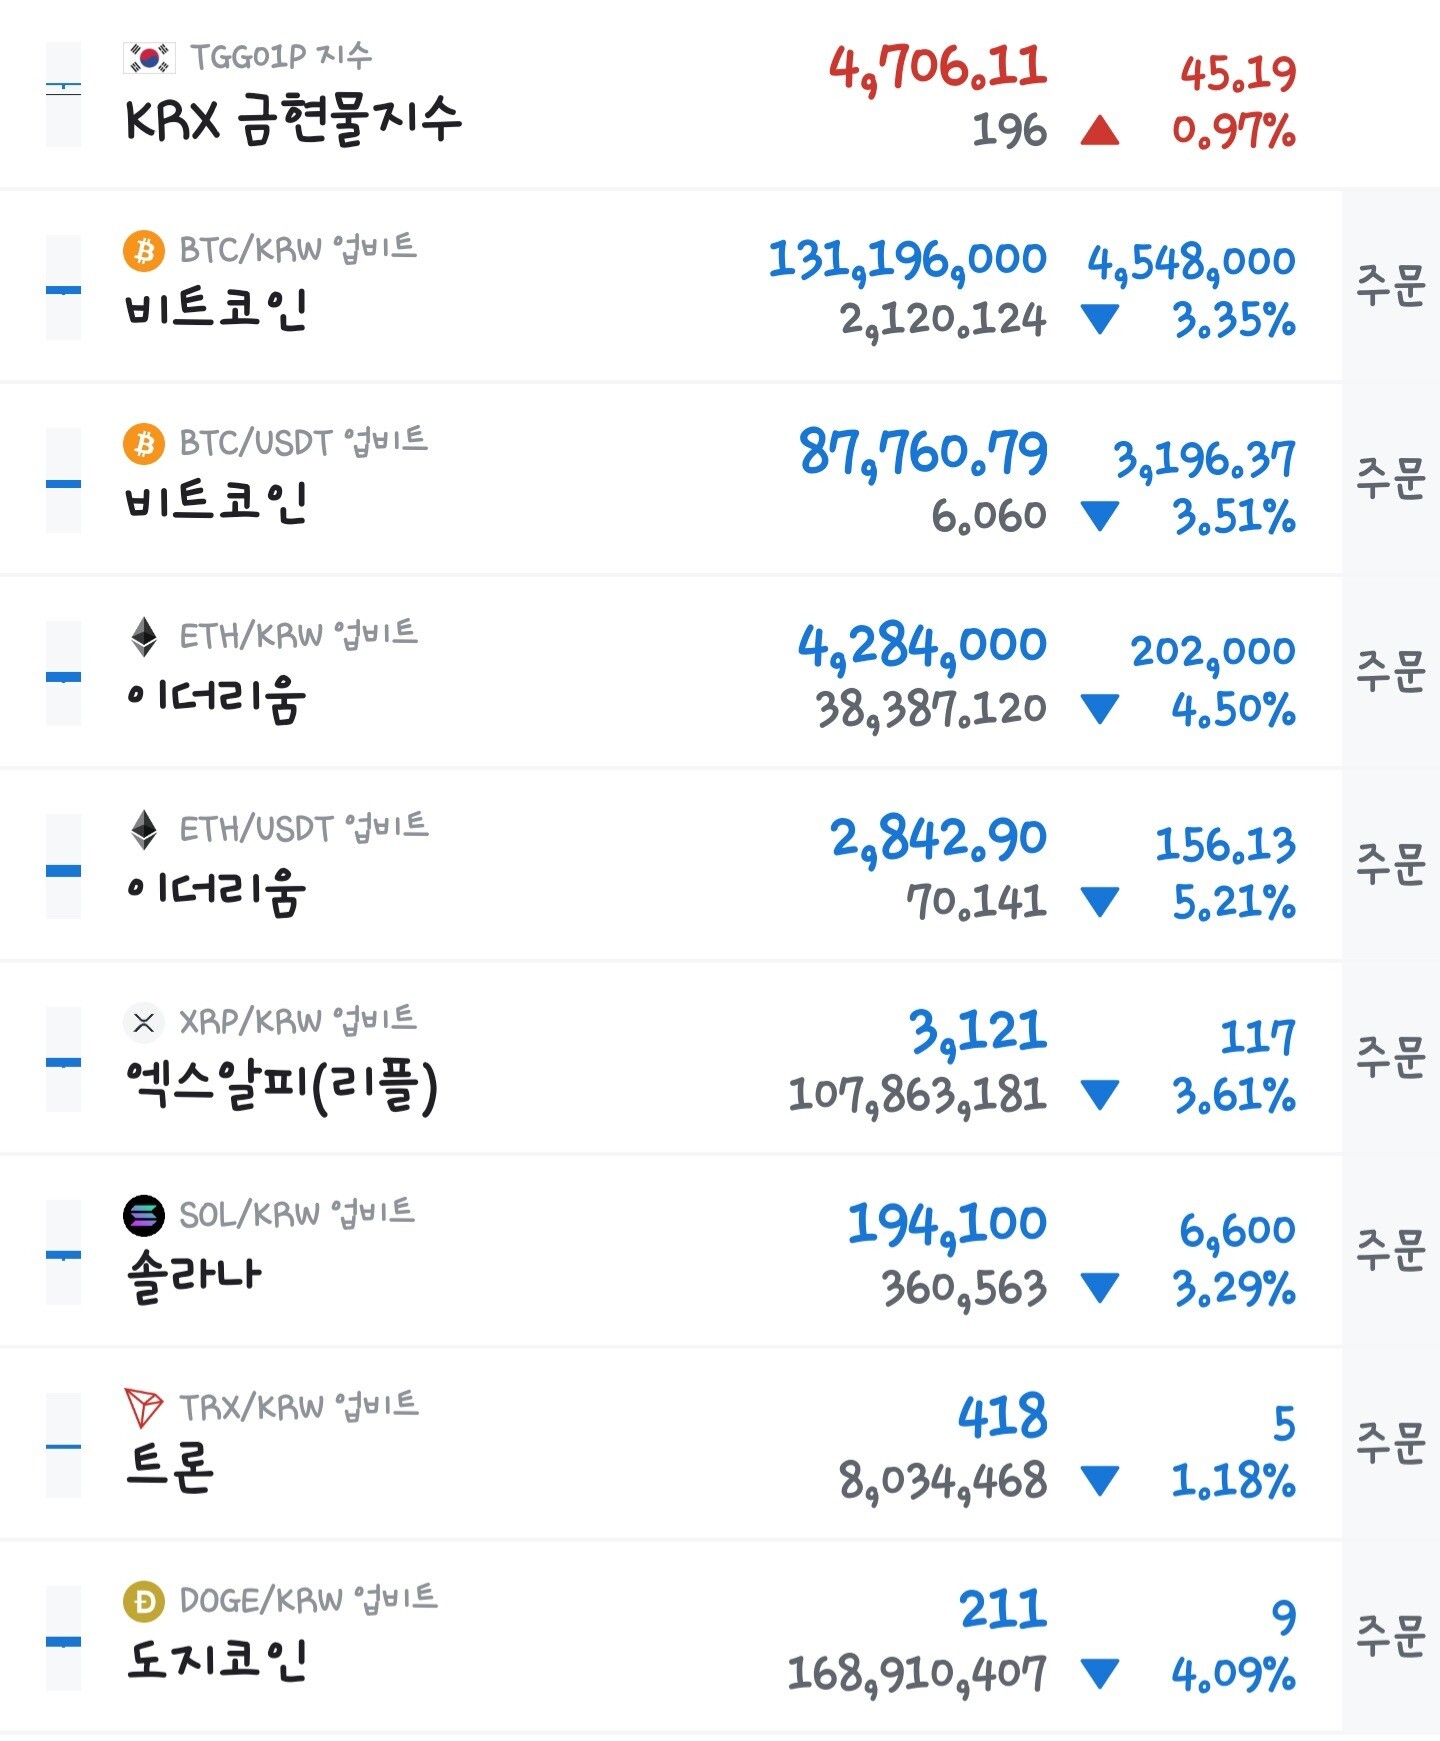1440x1741 pixels.
Task: Open the 엑스알피(리플) coin name
Action: point(282,1086)
